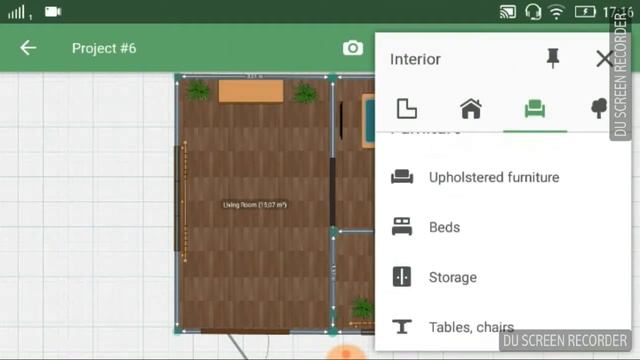
Task: Select the orange table in Living Room
Action: coord(251,91)
